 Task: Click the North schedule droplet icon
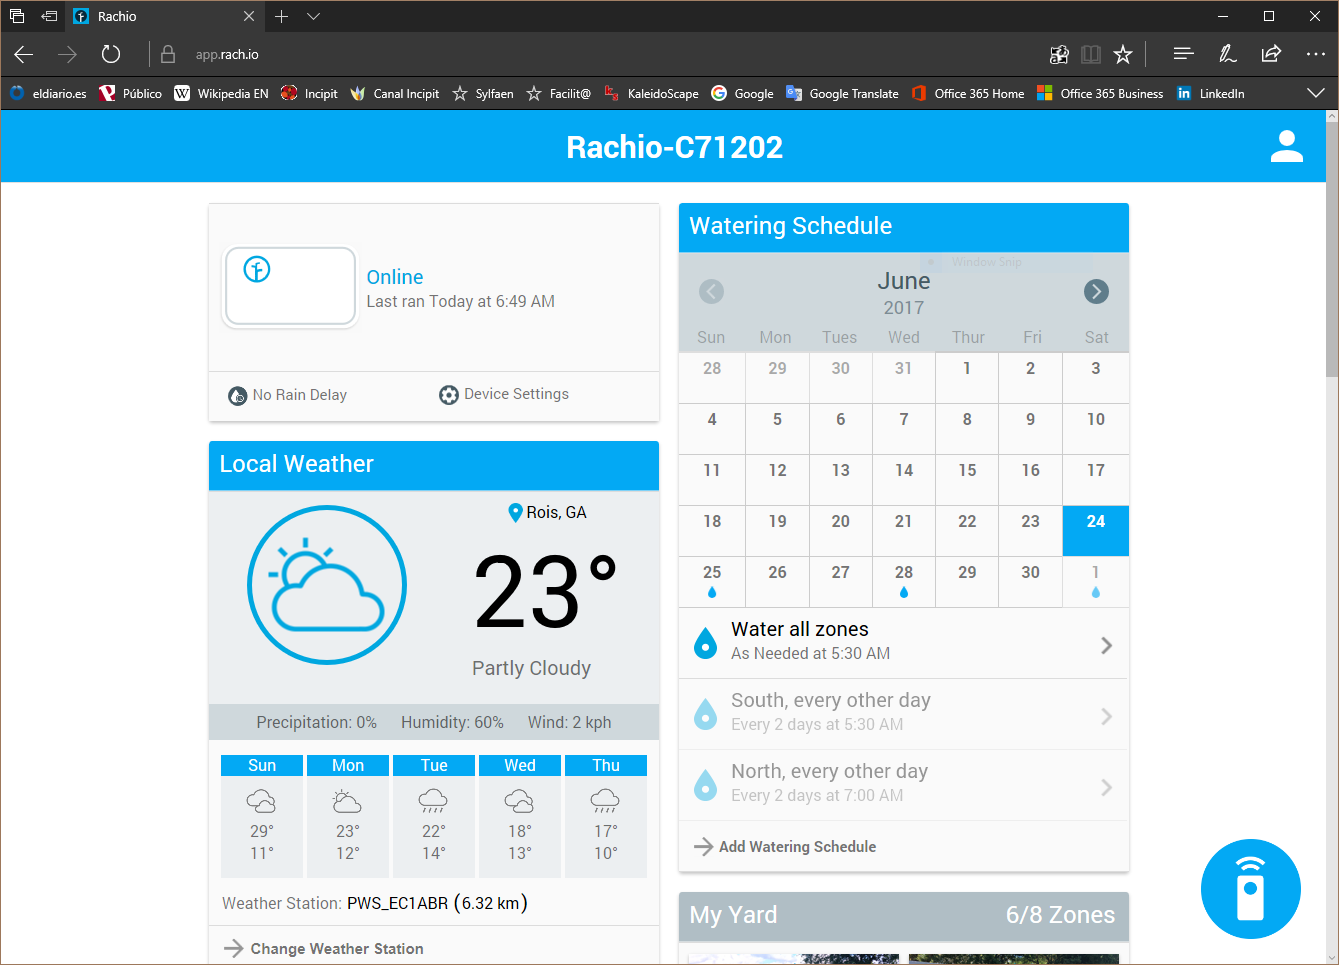coord(705,785)
